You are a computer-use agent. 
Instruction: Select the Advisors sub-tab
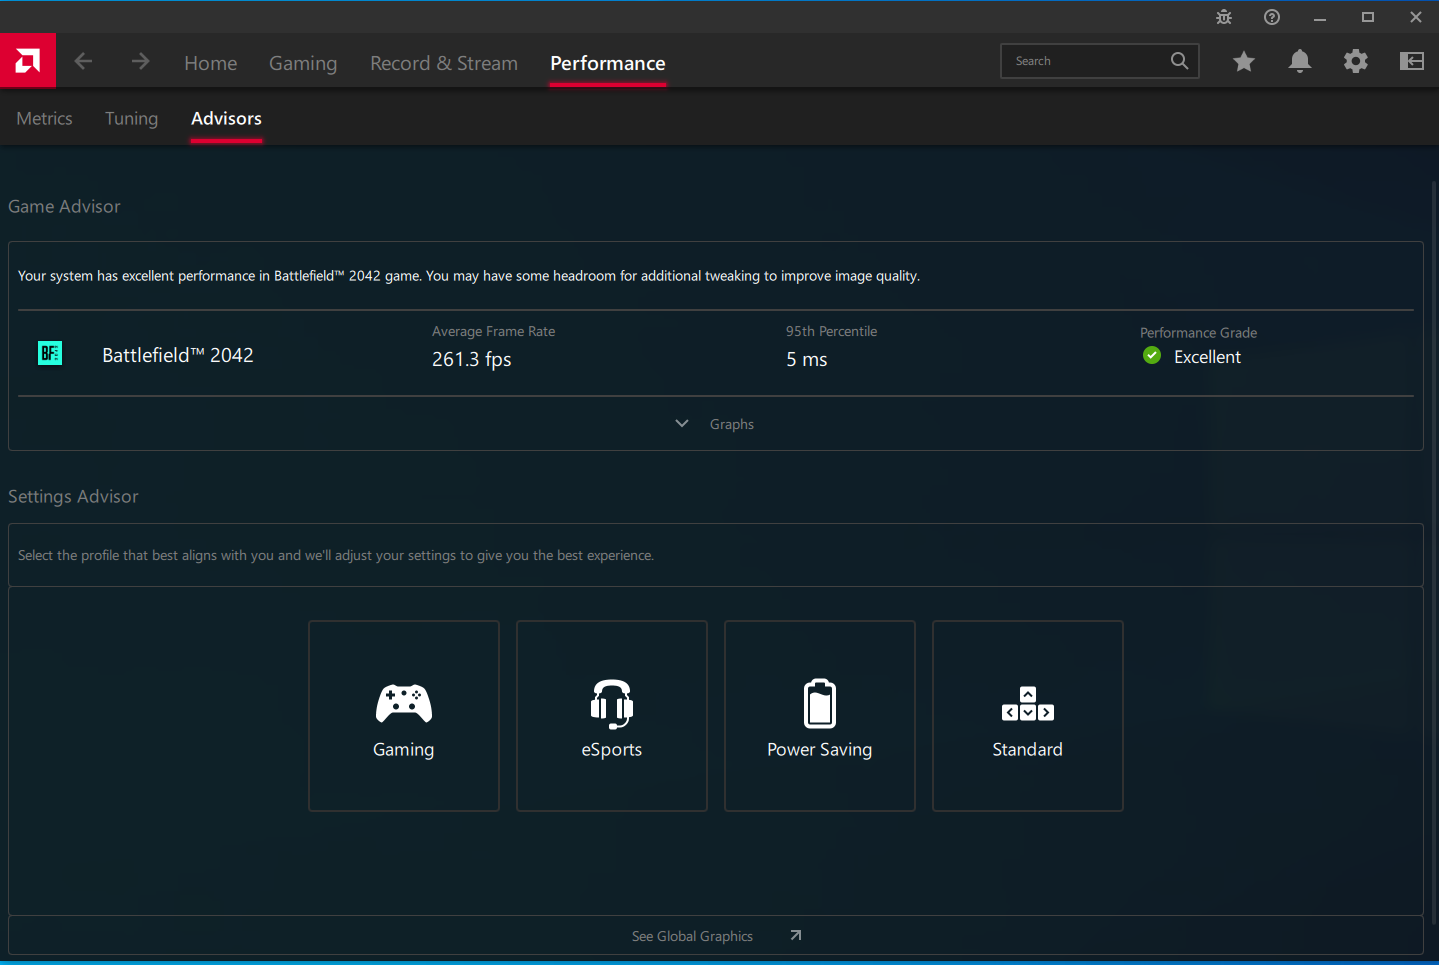click(x=227, y=118)
